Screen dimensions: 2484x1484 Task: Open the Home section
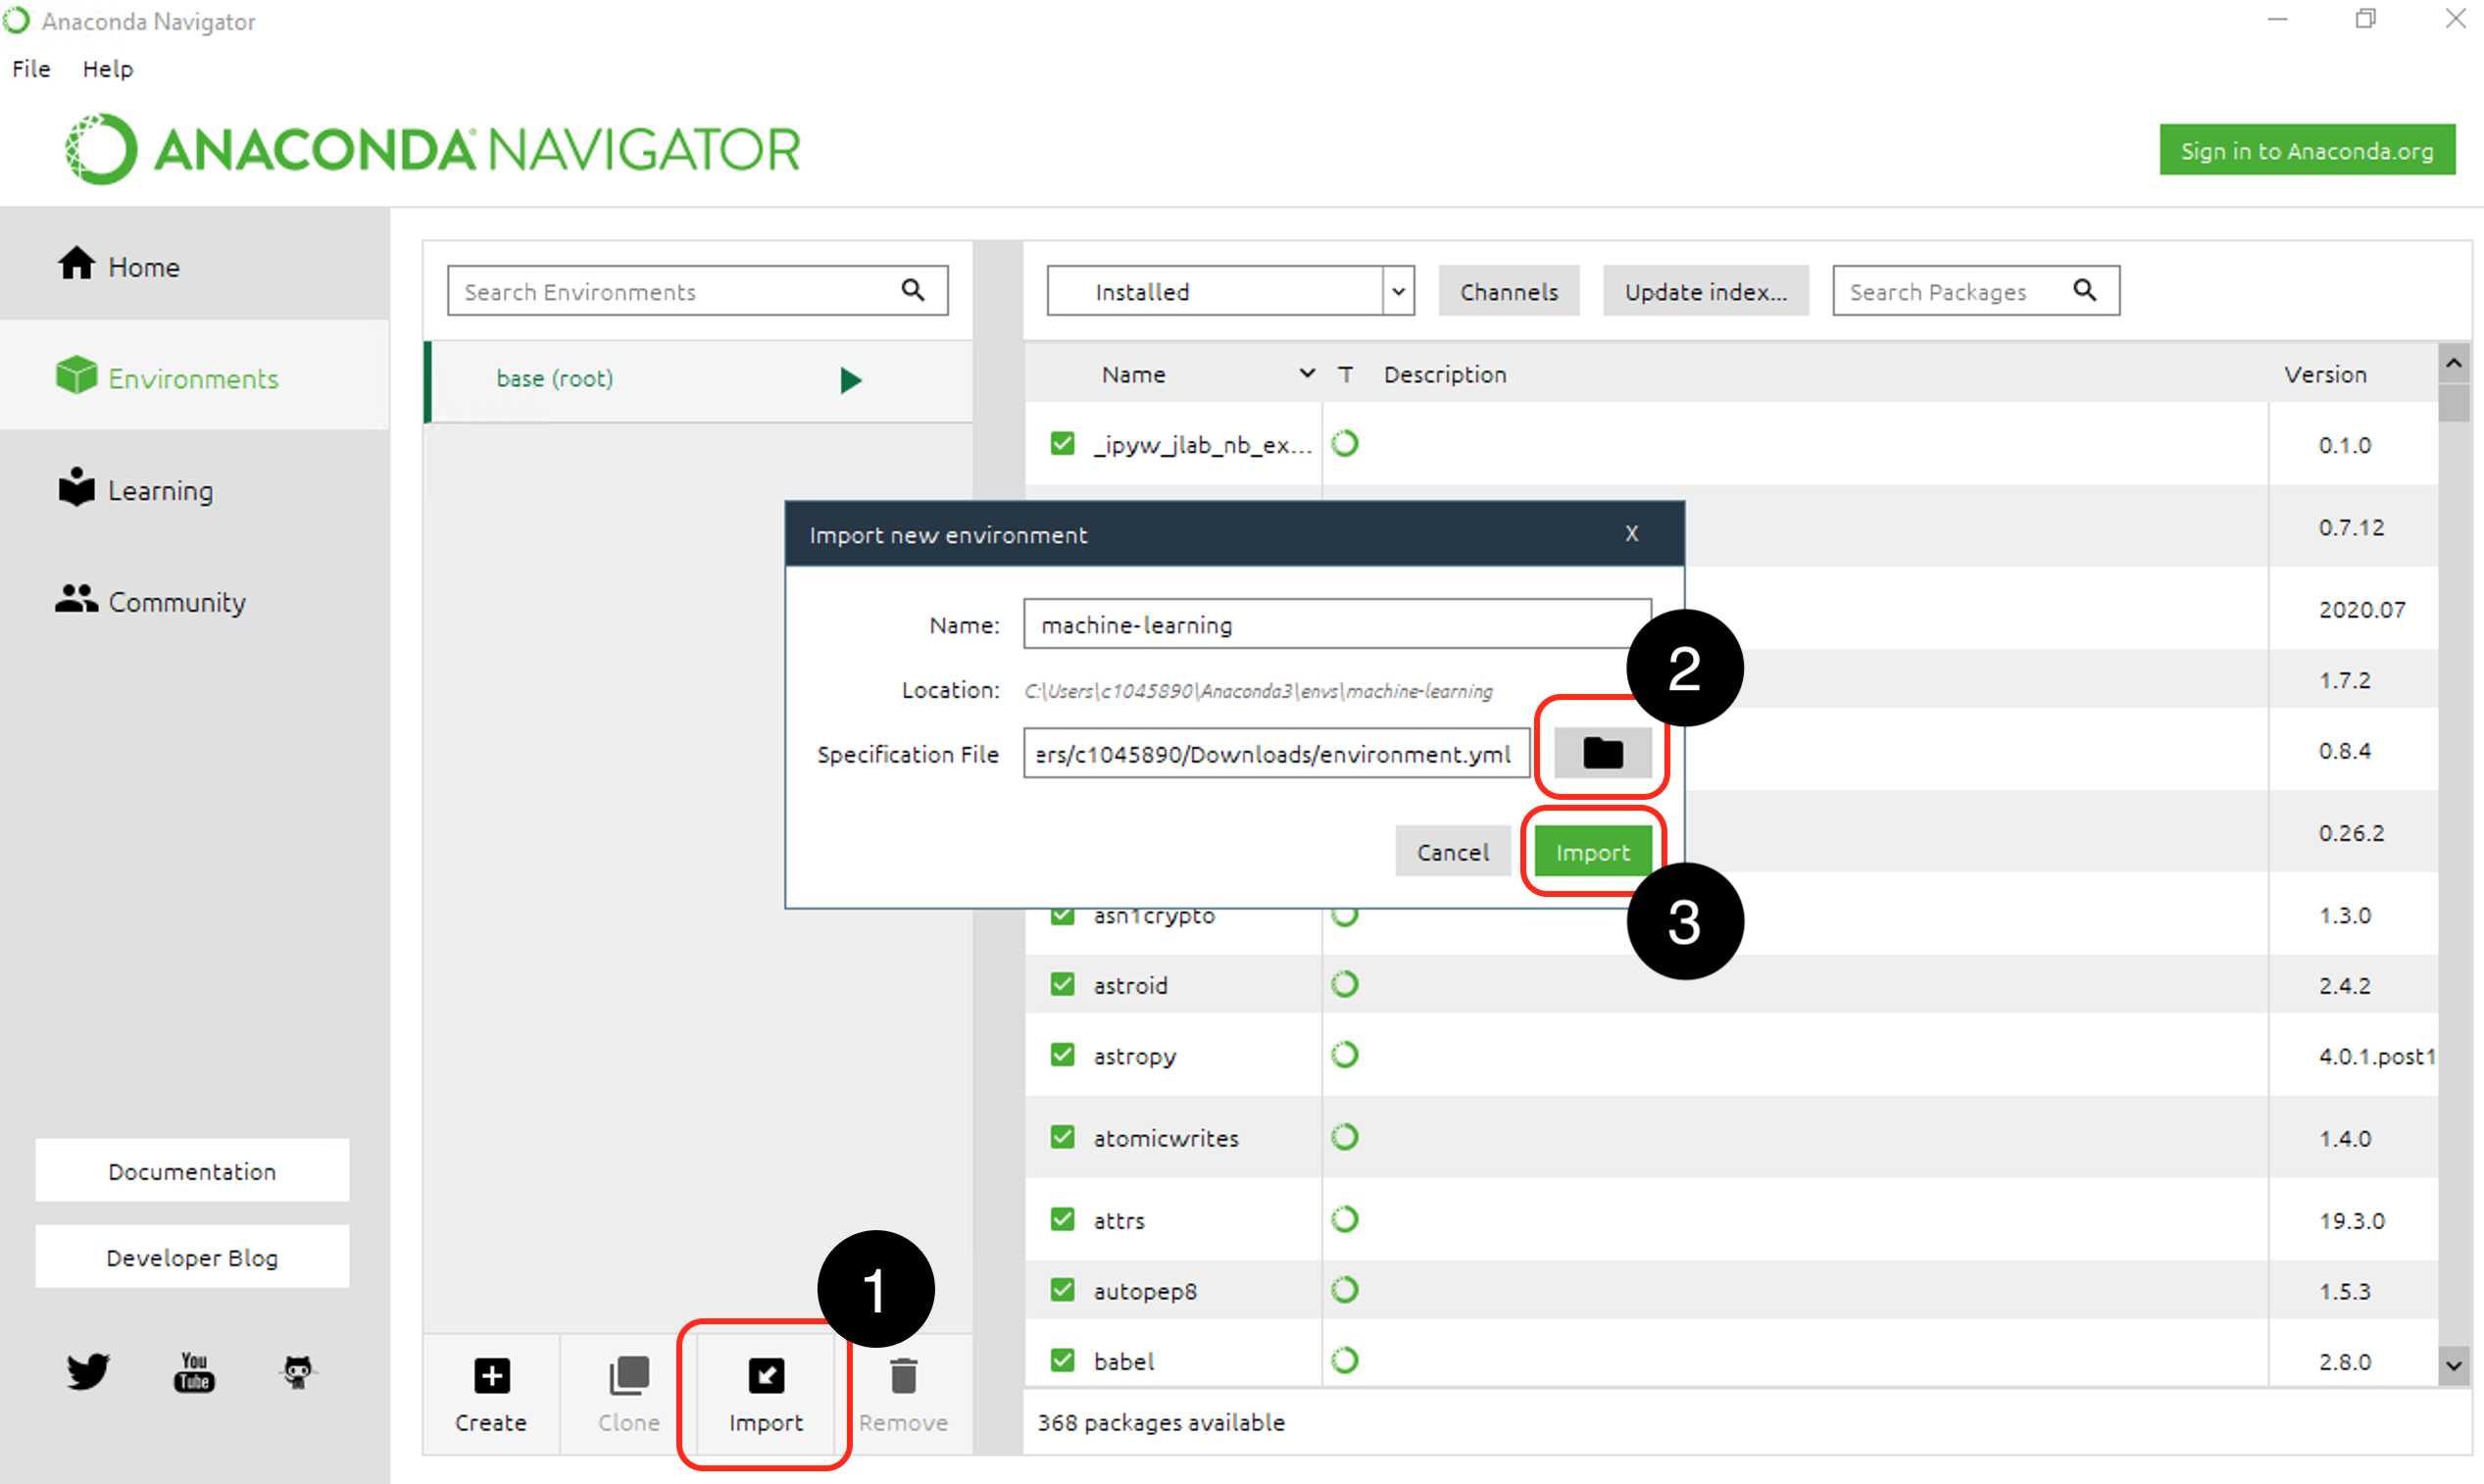click(x=118, y=266)
